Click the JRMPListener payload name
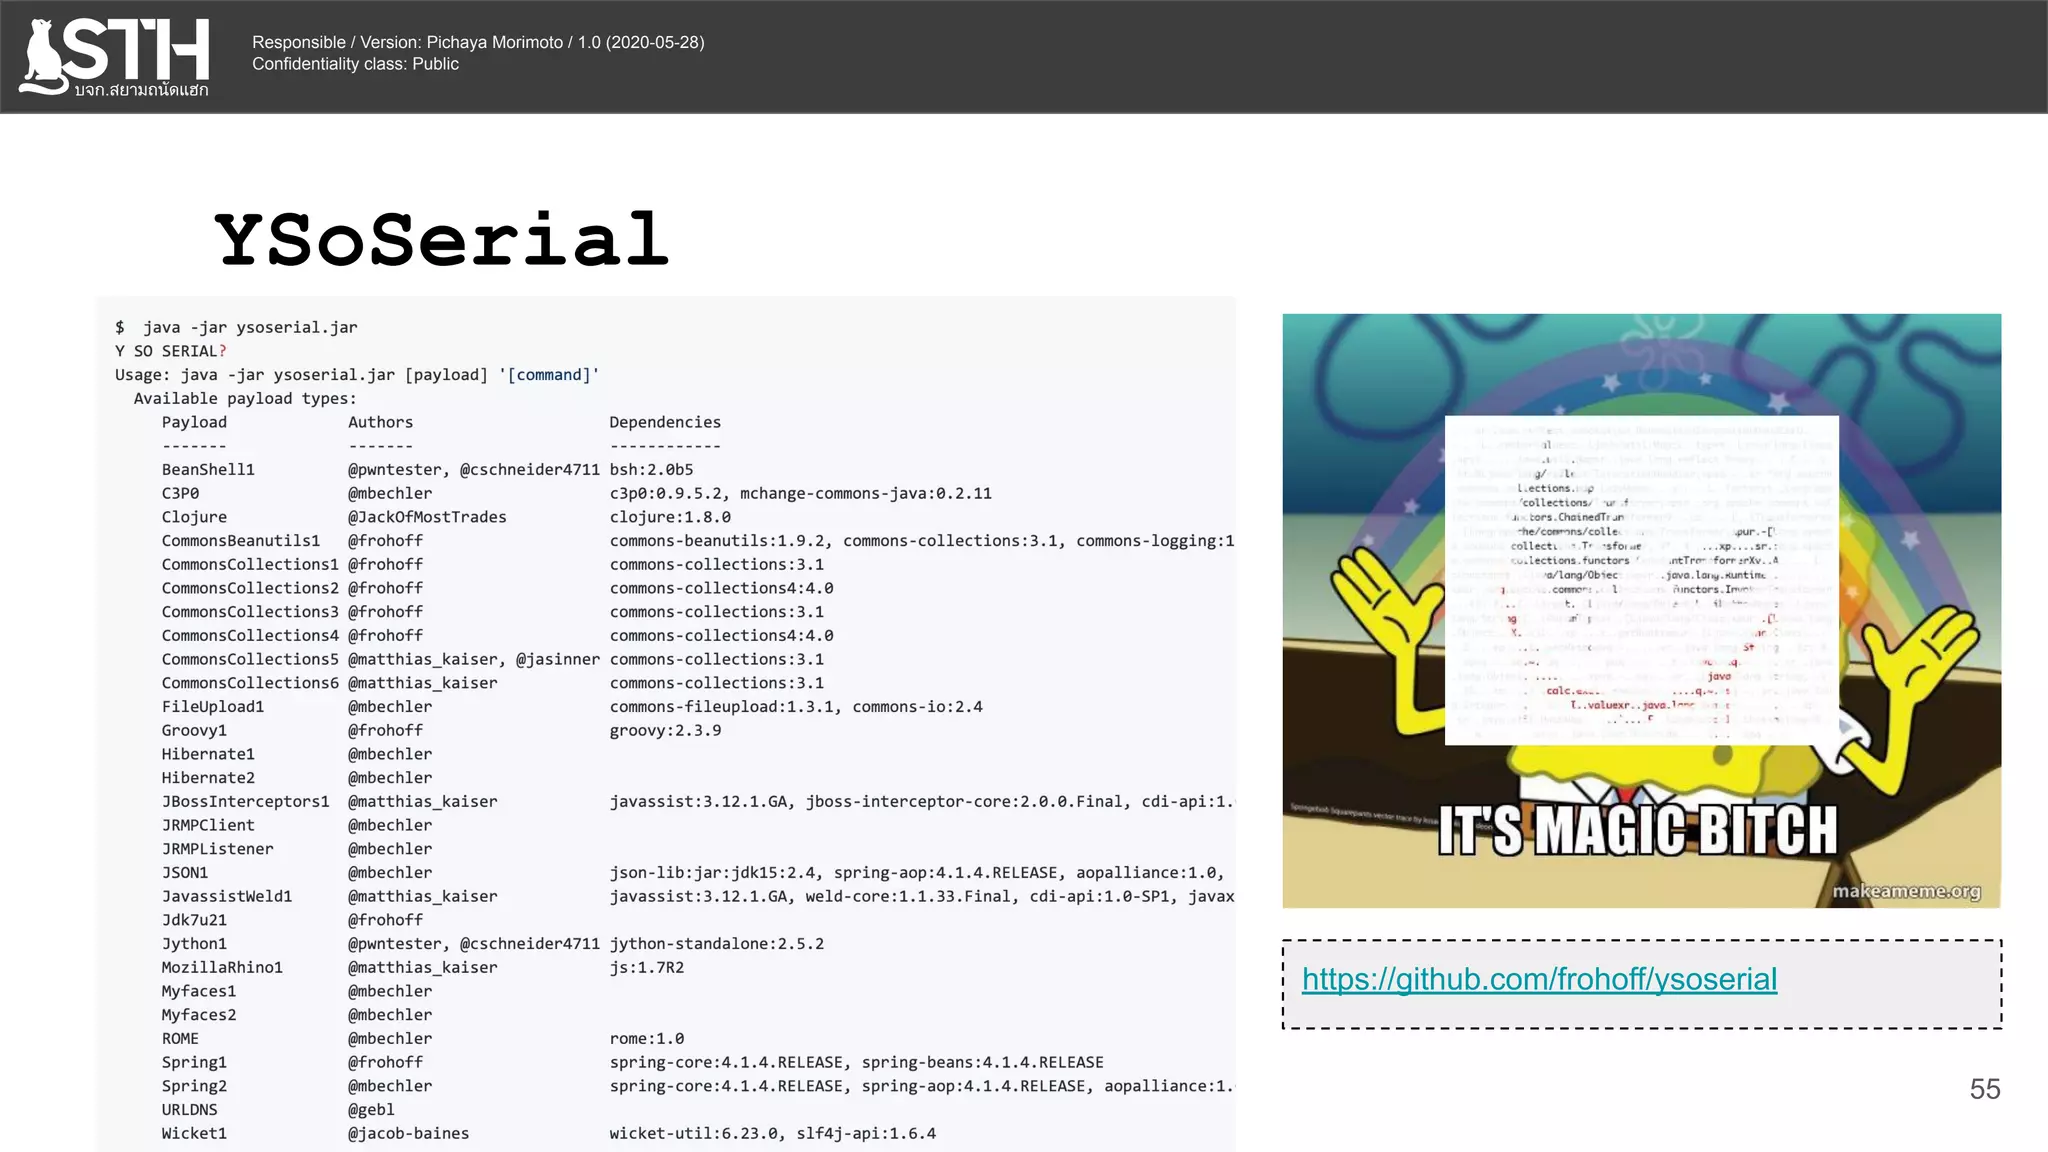This screenshot has height=1152, width=2048. [217, 849]
